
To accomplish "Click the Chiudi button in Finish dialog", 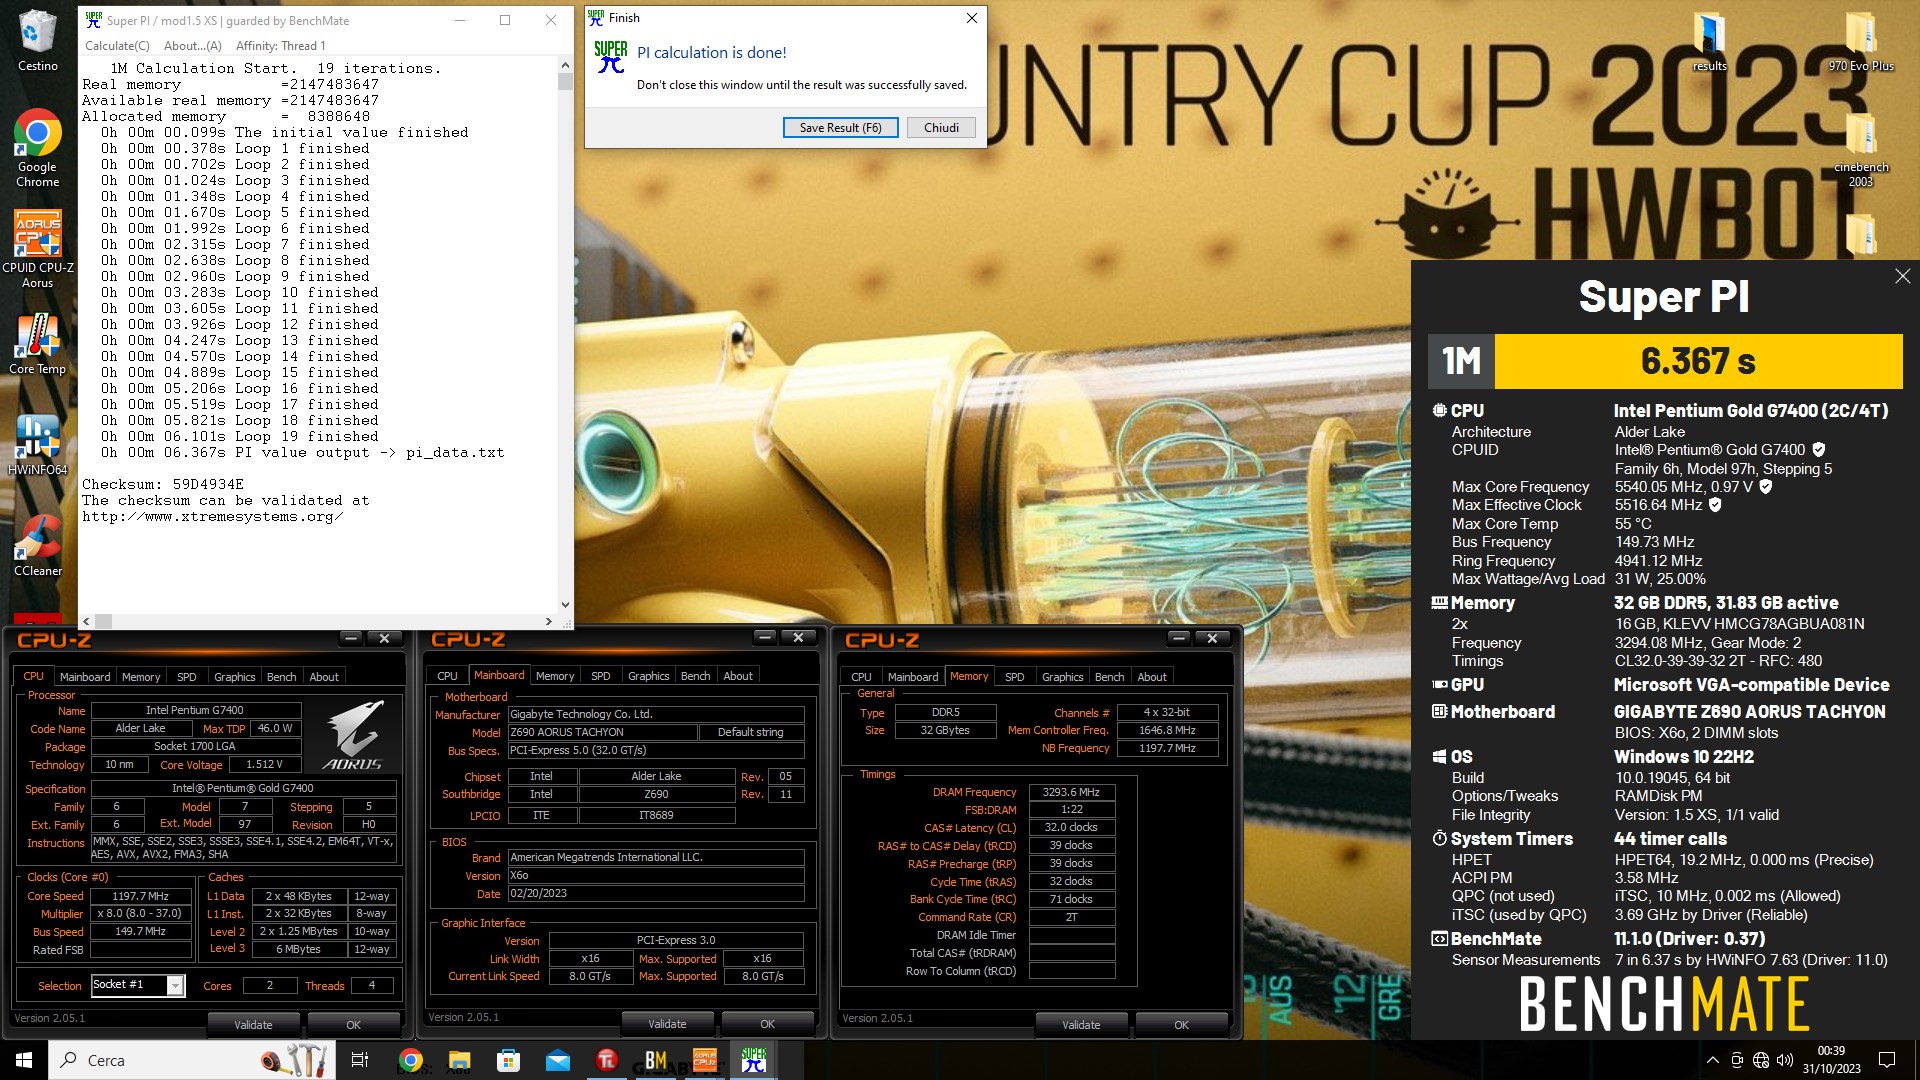I will point(941,127).
